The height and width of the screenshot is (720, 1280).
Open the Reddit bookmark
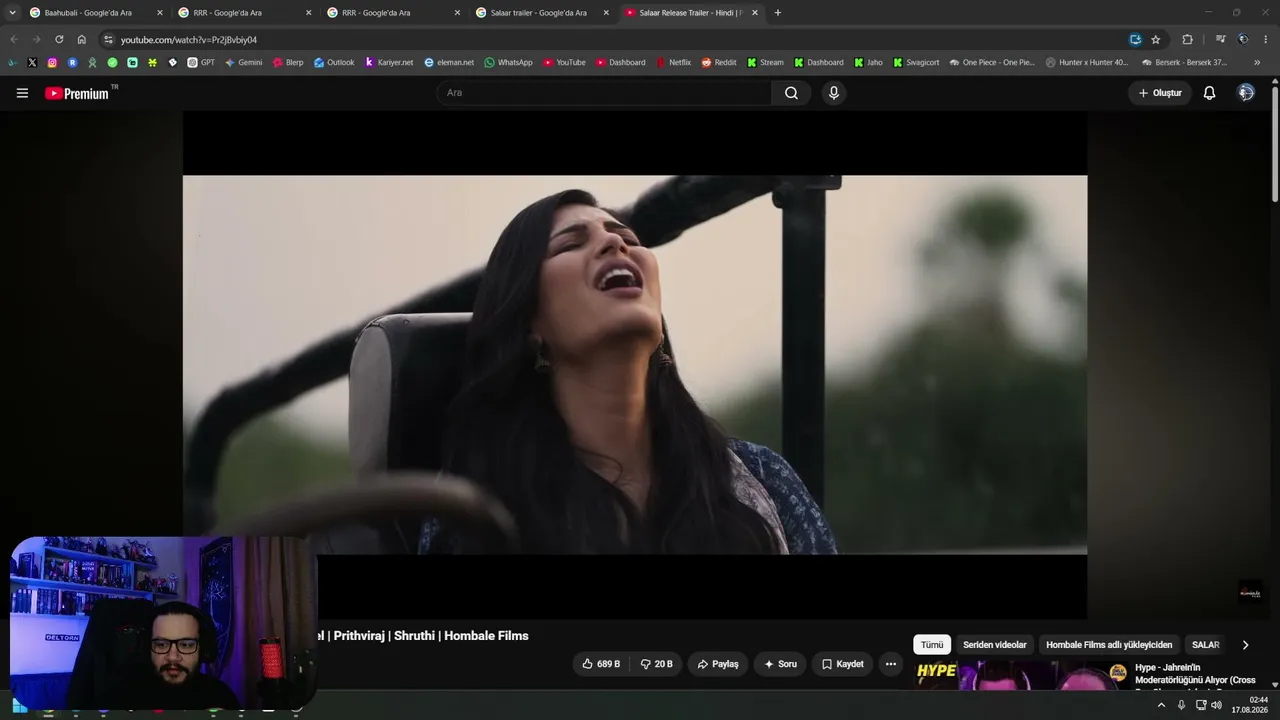719,62
